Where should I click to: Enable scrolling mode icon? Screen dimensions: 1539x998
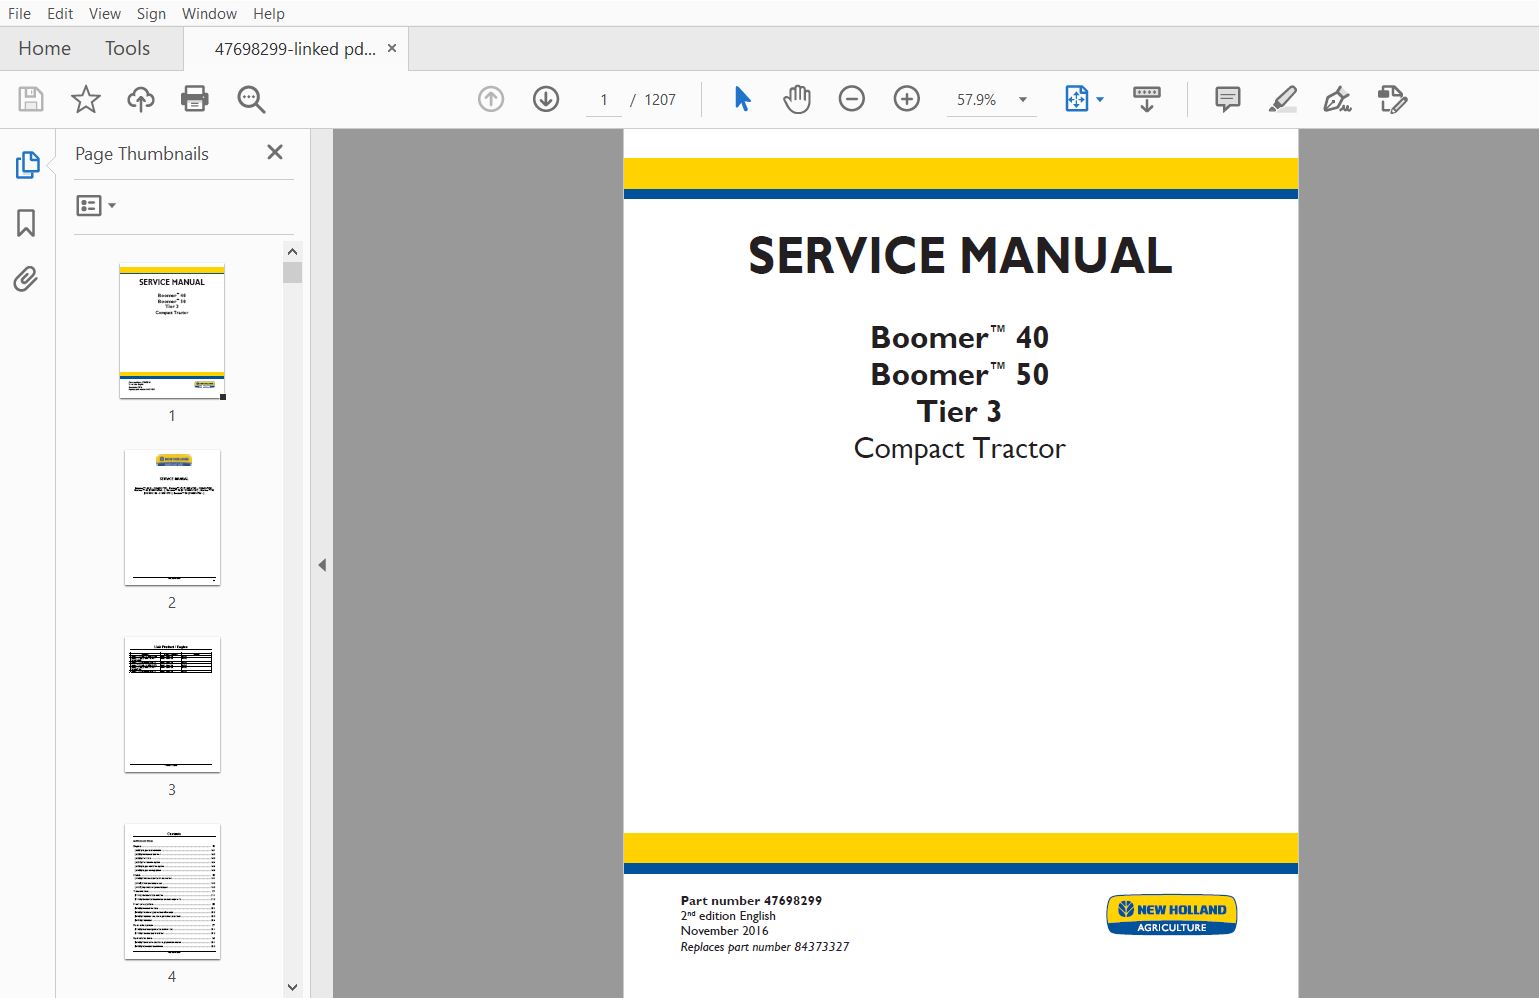1147,99
